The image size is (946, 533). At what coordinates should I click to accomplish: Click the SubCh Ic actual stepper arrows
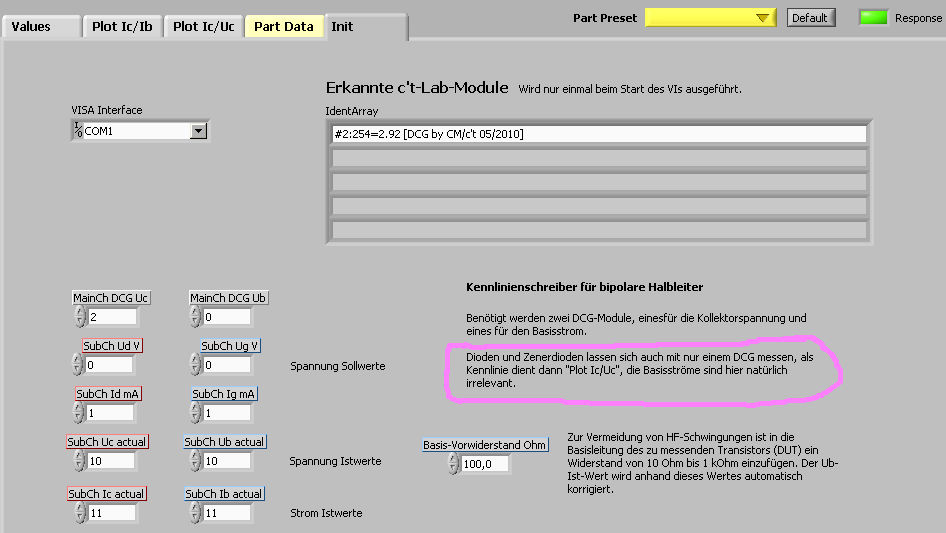pos(78,513)
